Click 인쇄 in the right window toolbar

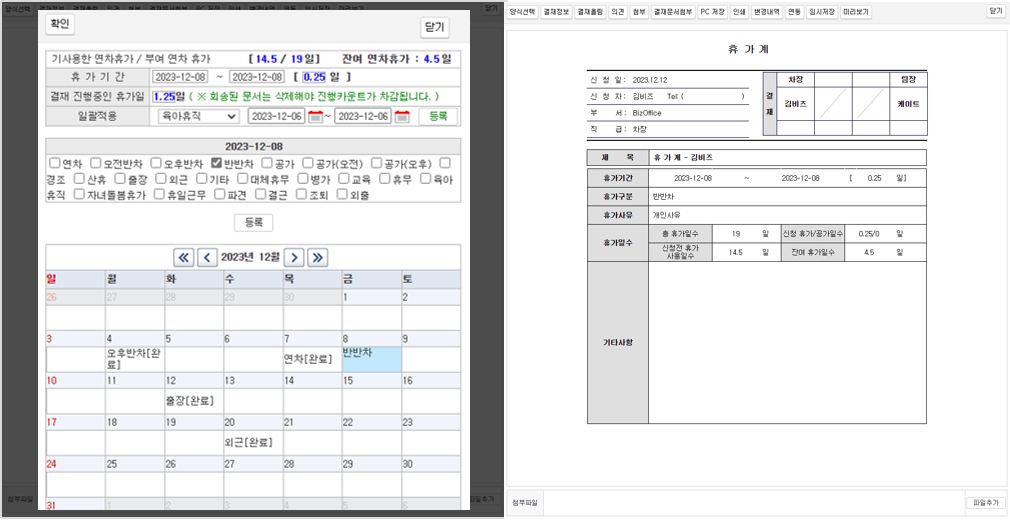[739, 12]
